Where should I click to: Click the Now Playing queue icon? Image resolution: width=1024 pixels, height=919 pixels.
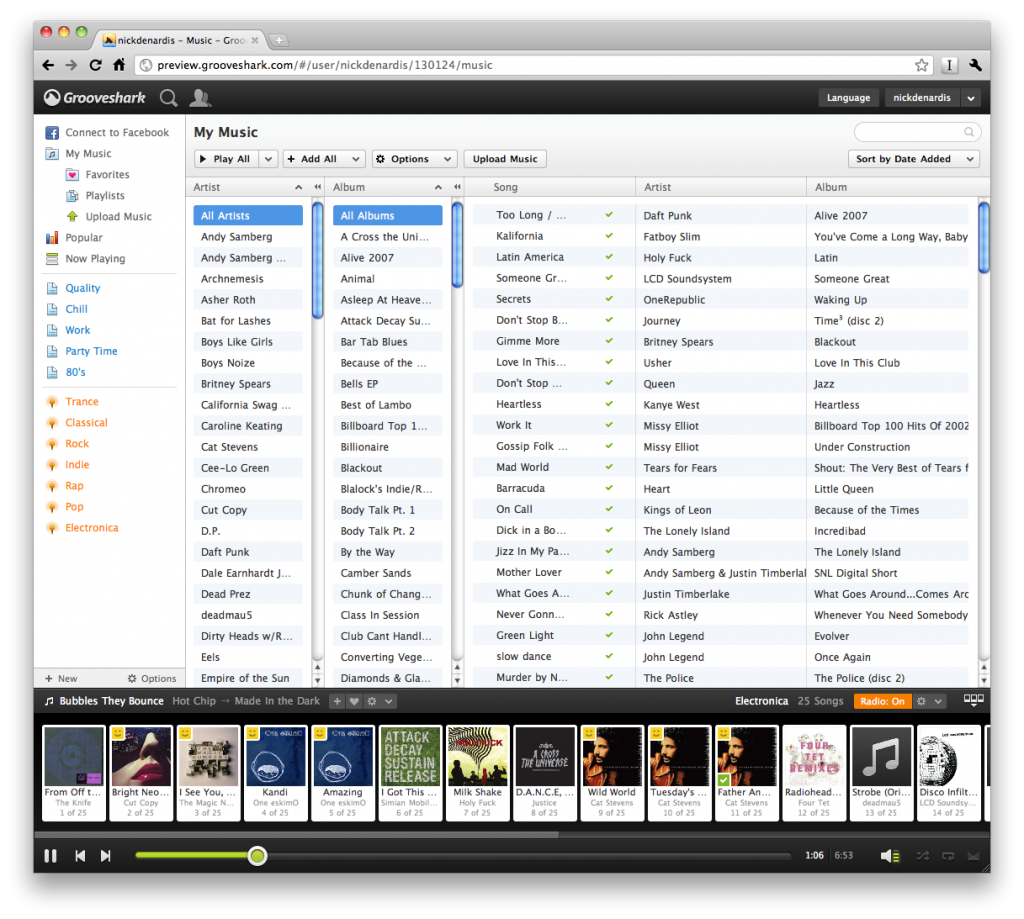click(x=52, y=259)
